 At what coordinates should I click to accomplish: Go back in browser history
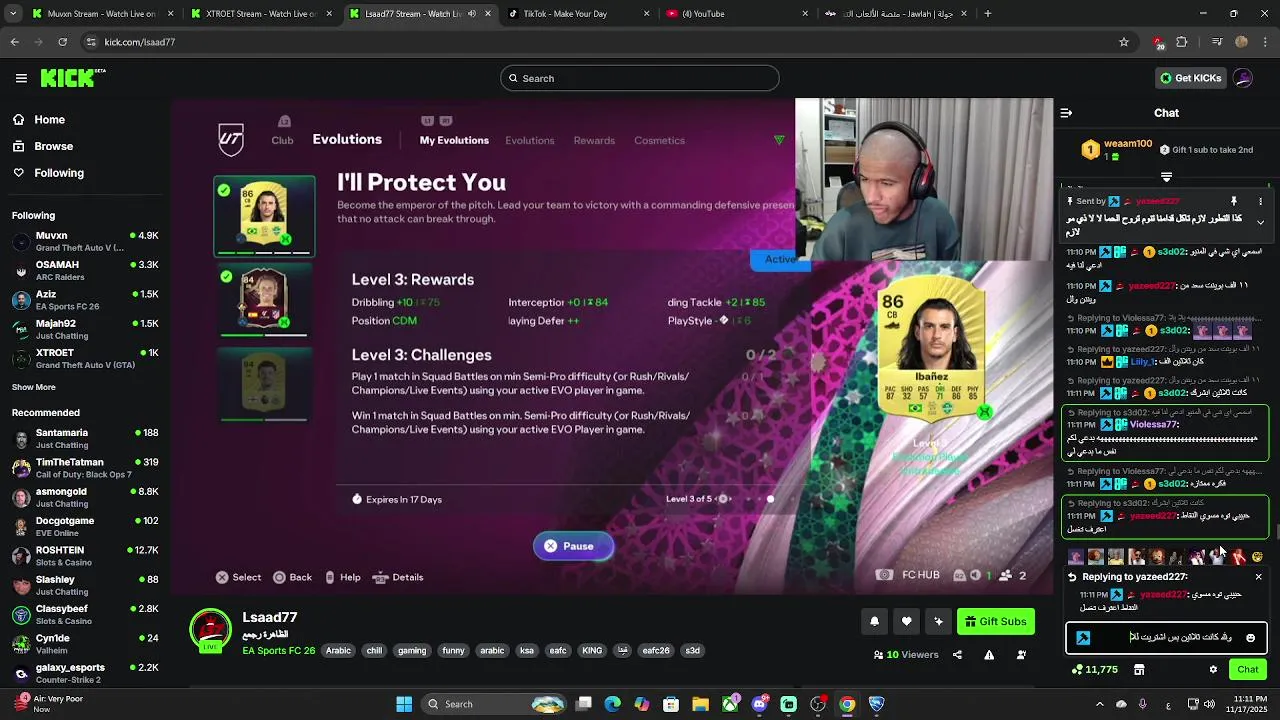(14, 42)
